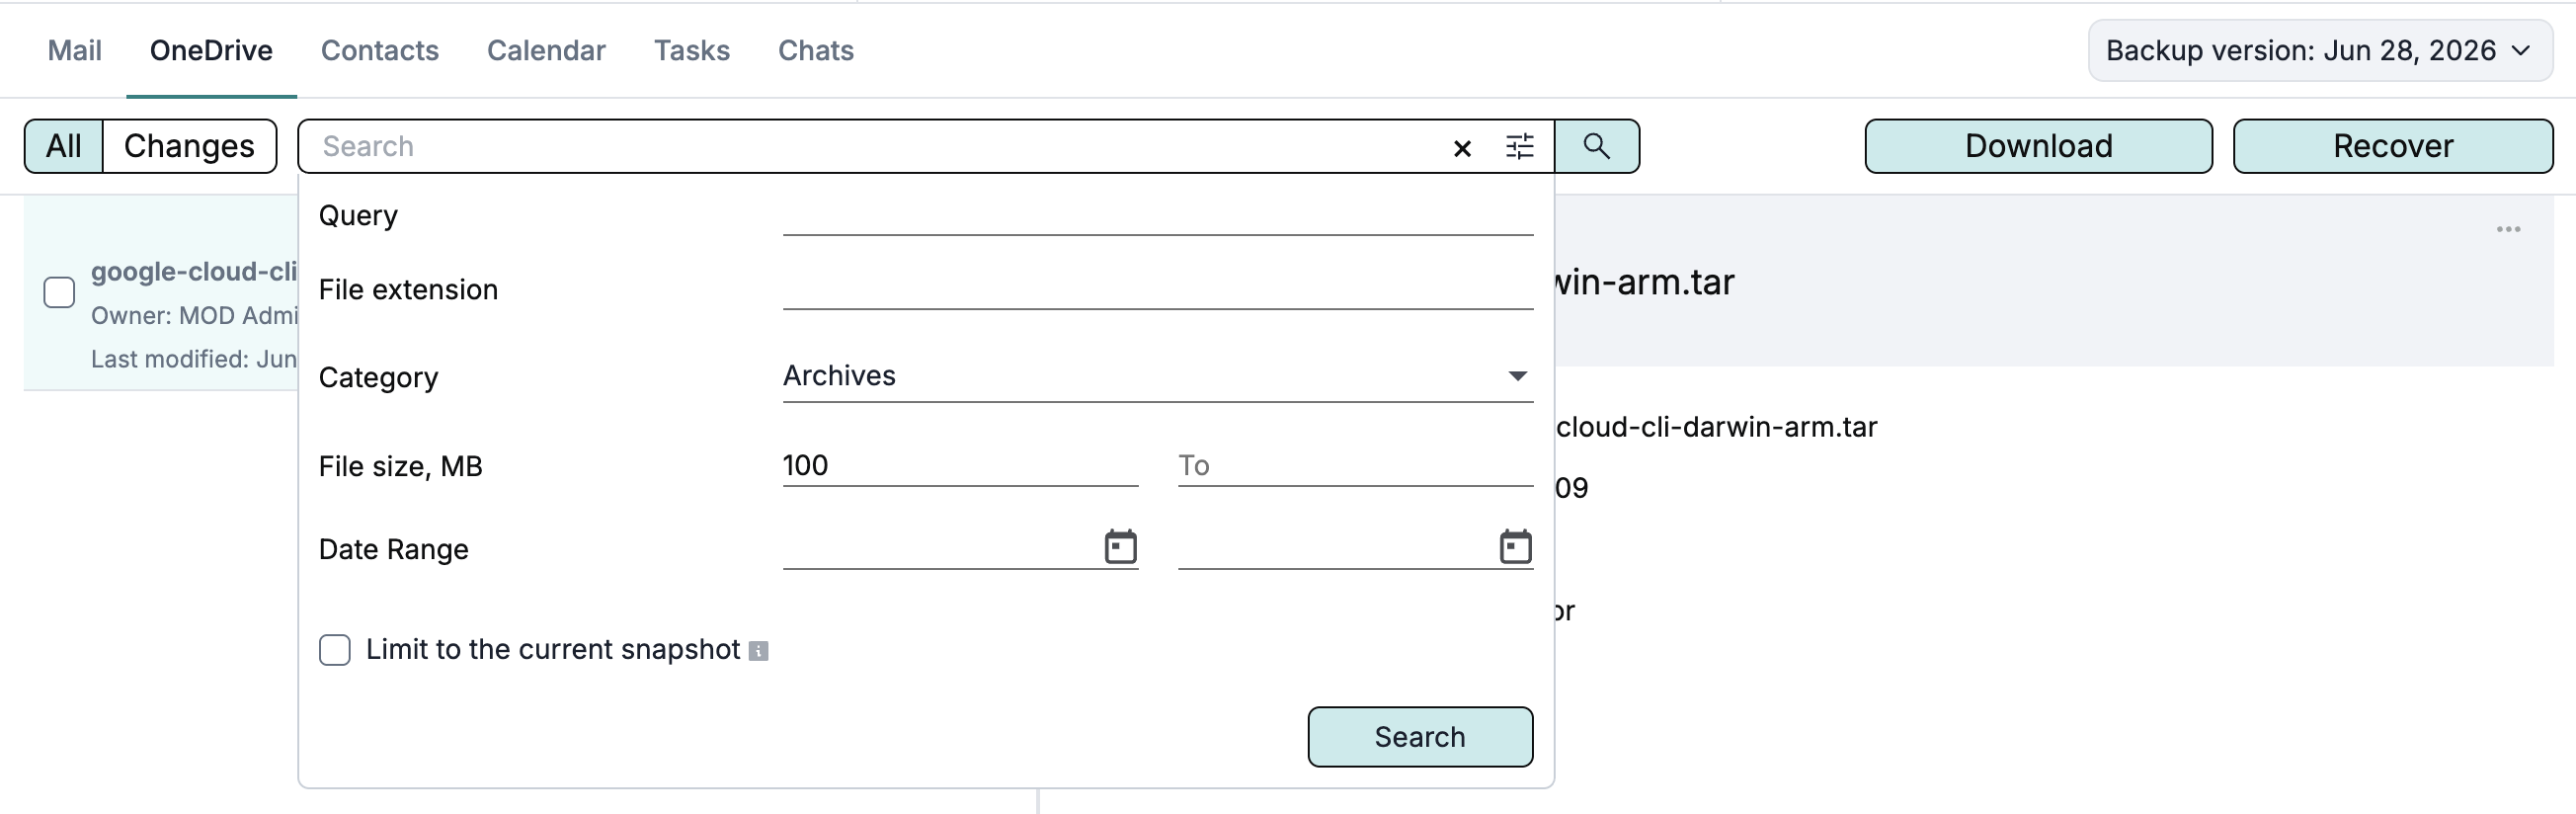Click the Download button

click(x=2038, y=146)
